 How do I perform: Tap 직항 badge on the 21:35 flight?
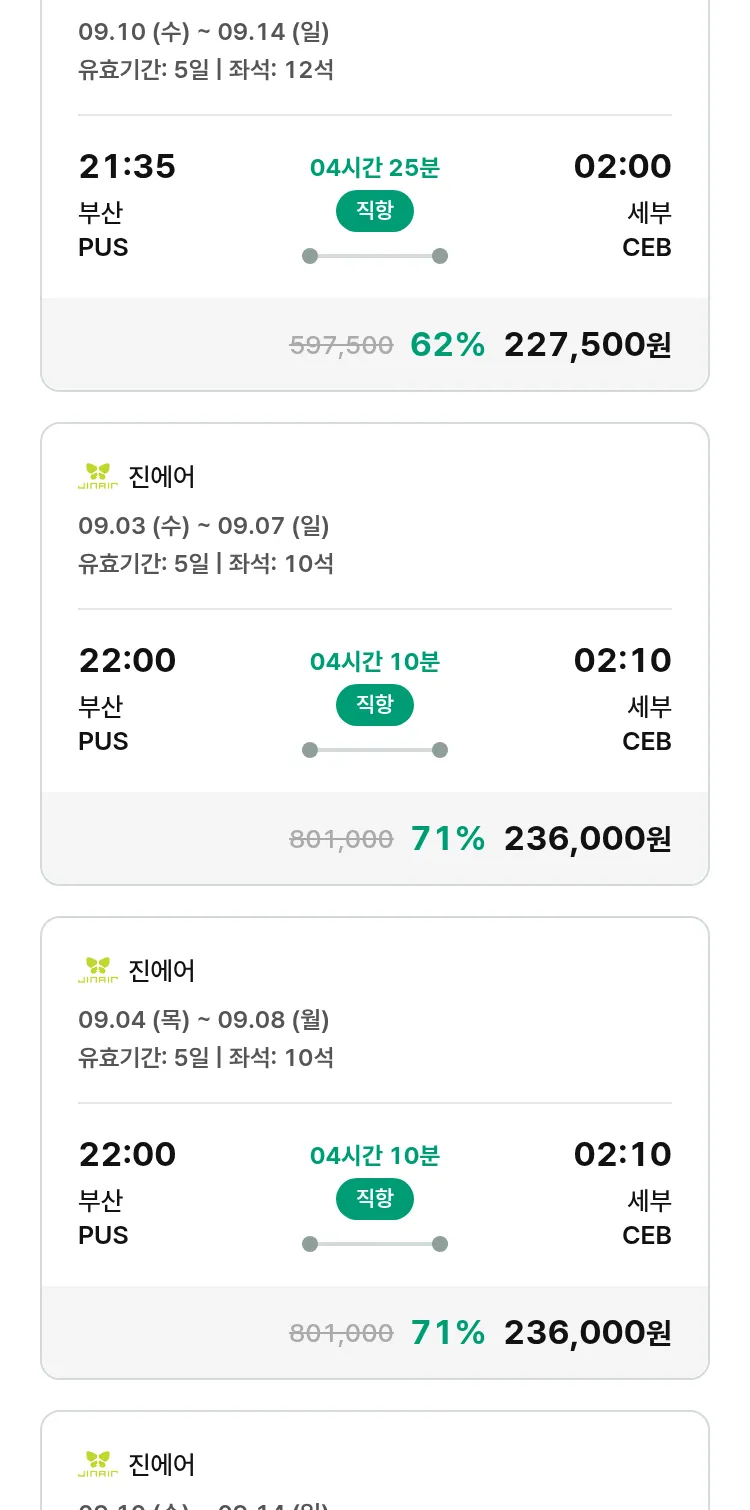click(375, 211)
